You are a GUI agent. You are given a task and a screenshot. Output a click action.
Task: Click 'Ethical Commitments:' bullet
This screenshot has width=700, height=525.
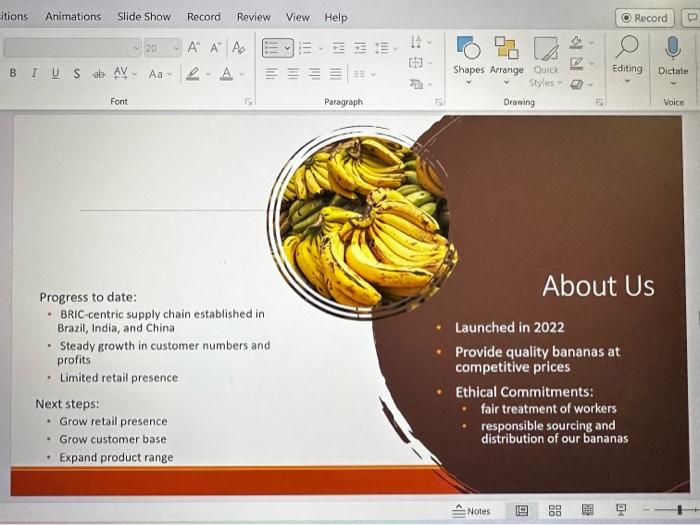pyautogui.click(x=525, y=392)
